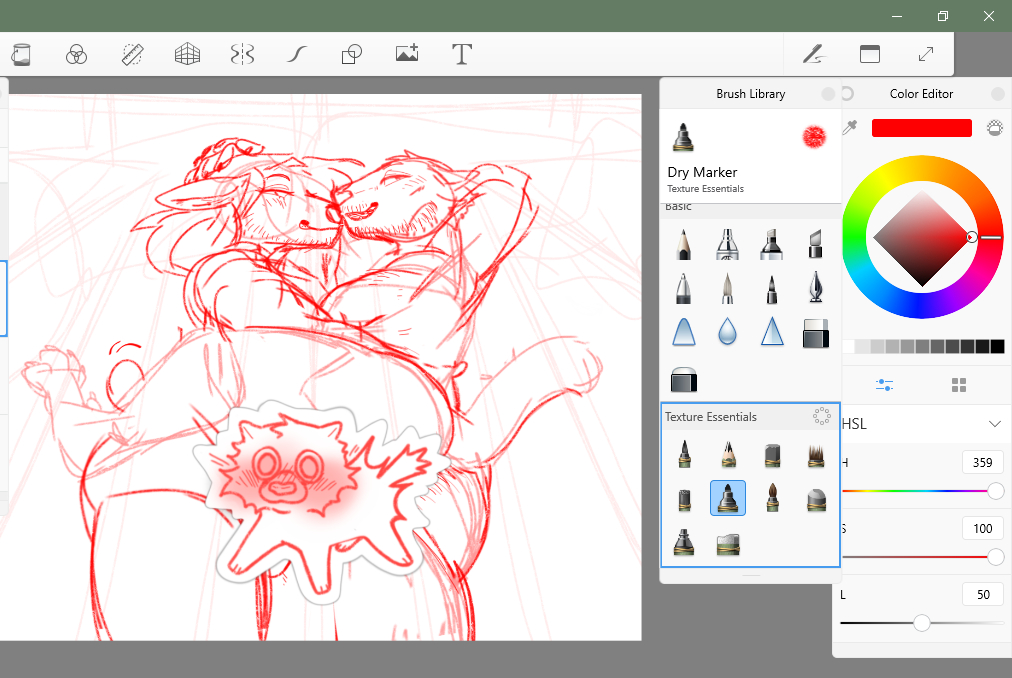Select the Flood Fill bucket tool
Image resolution: width=1012 pixels, height=678 pixels.
(22, 54)
